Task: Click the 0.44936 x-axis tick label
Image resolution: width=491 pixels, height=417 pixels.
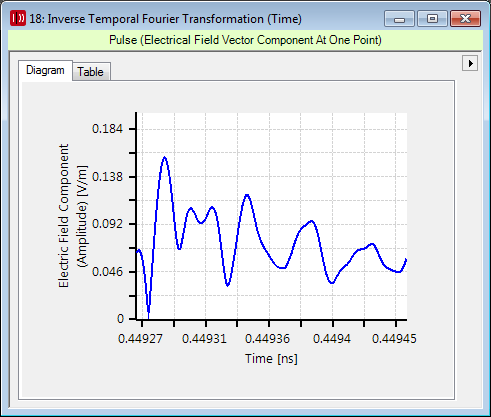Action: [x=267, y=339]
